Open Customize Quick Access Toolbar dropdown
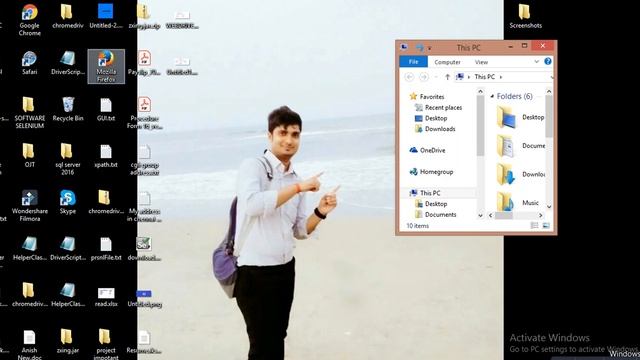The width and height of the screenshot is (640, 360). pyautogui.click(x=429, y=48)
